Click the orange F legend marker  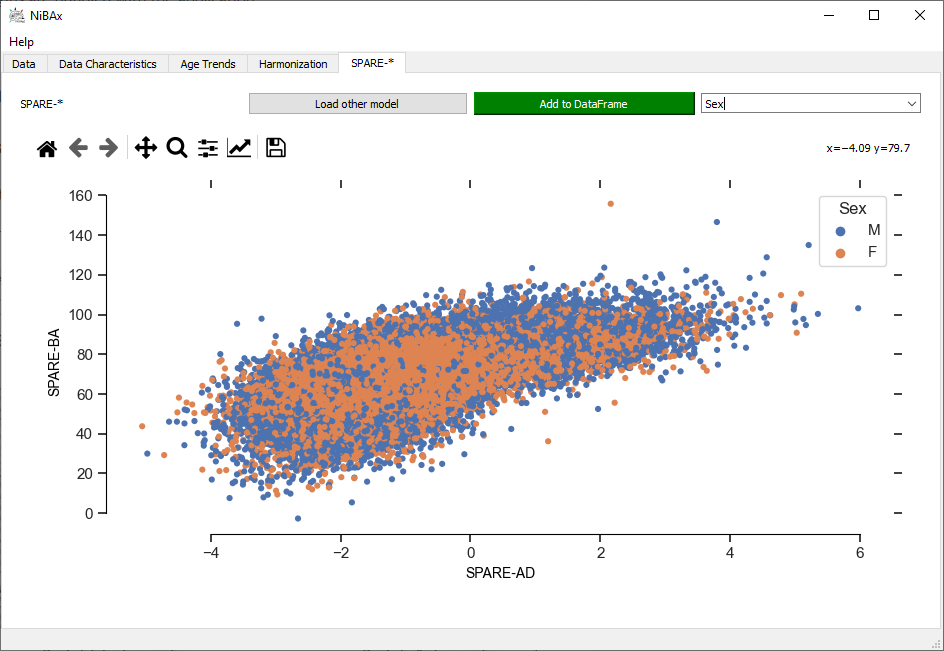[840, 254]
